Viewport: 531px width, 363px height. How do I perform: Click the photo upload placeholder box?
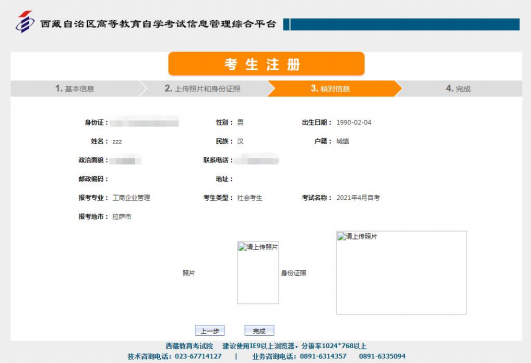pos(258,273)
